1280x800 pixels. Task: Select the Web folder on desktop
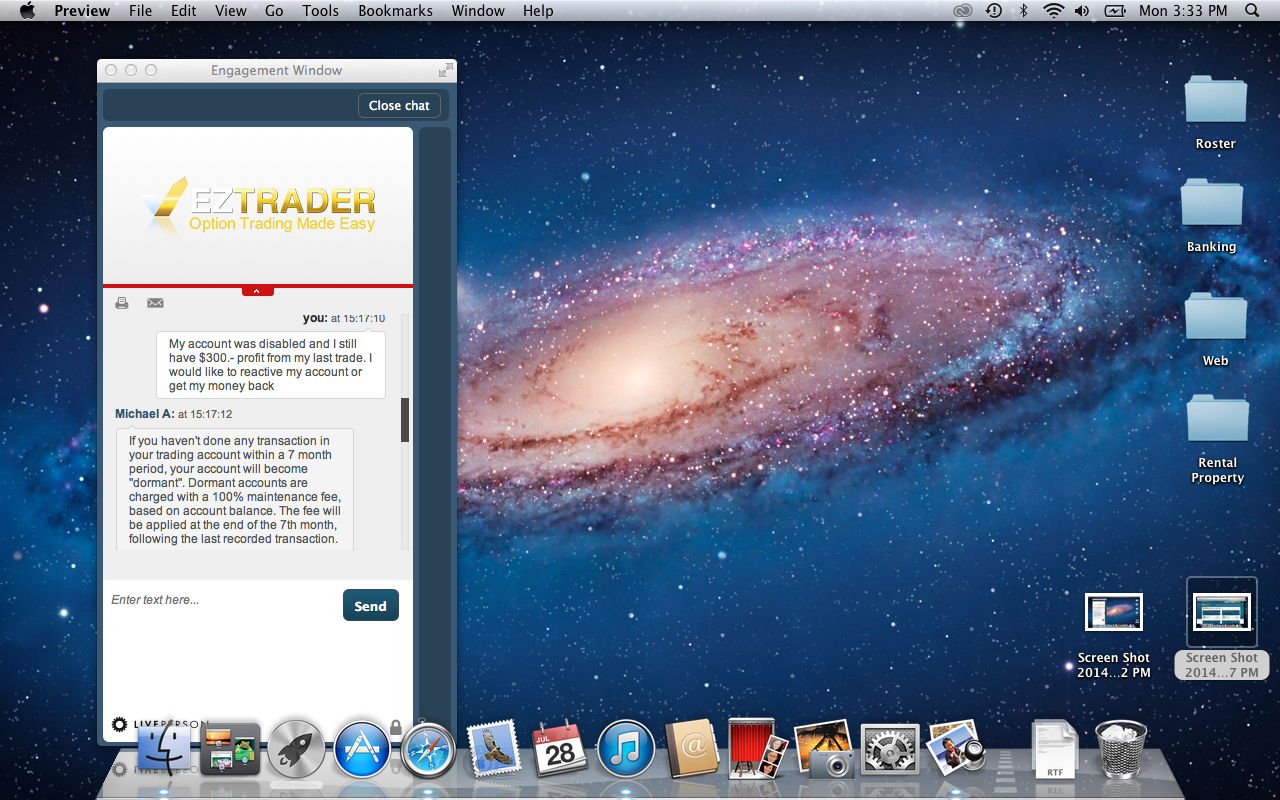[1216, 330]
